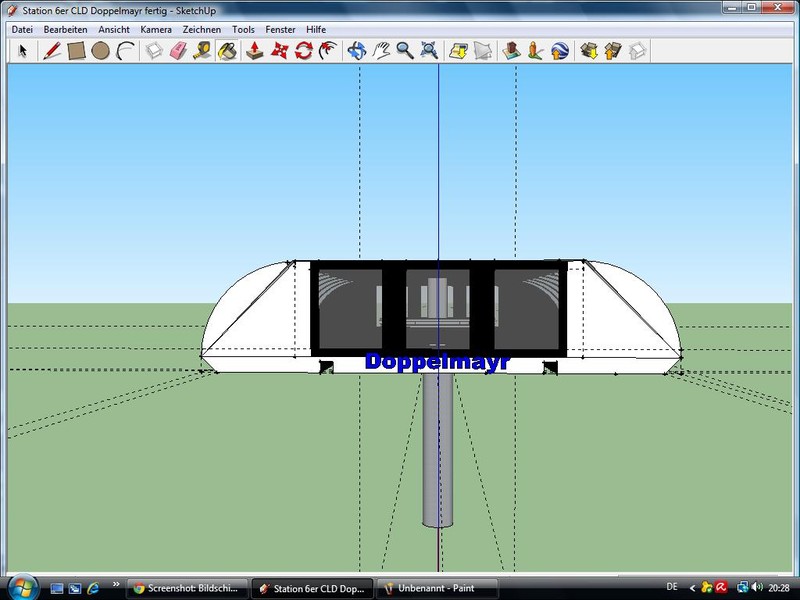Select the Offset tool
Screen dimensions: 800x600
(328, 51)
